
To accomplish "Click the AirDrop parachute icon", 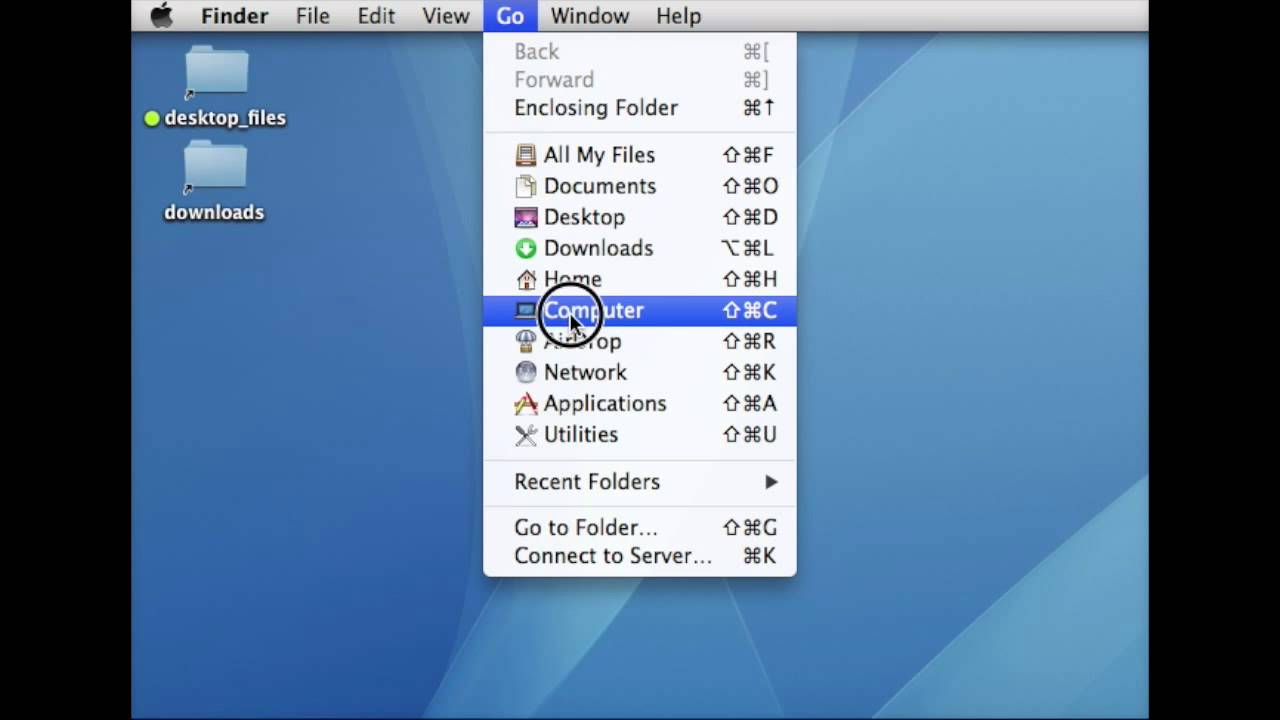I will [x=526, y=341].
